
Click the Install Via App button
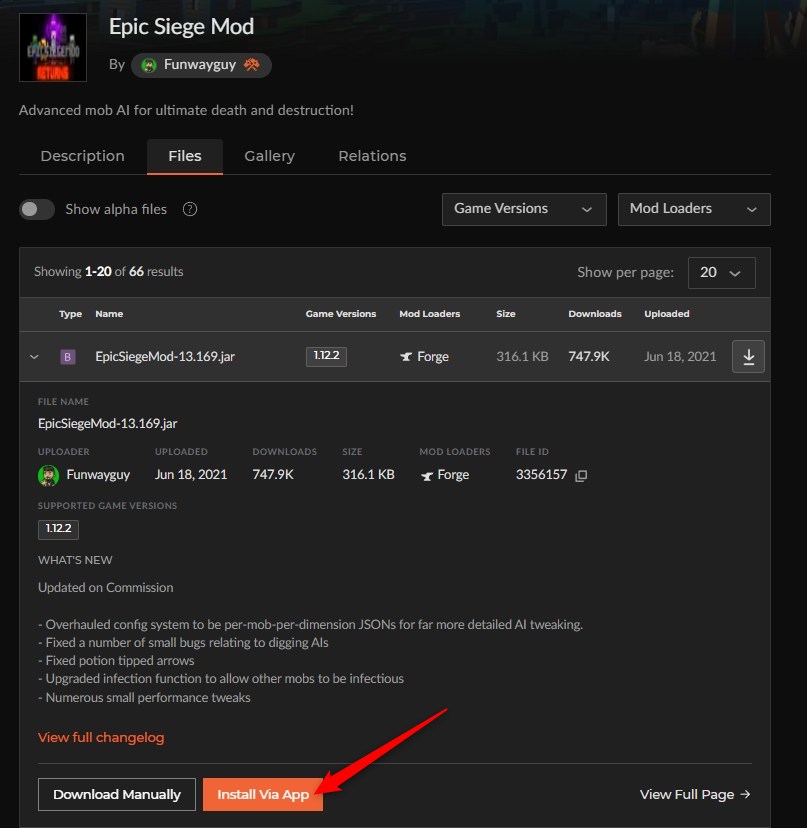pyautogui.click(x=263, y=794)
